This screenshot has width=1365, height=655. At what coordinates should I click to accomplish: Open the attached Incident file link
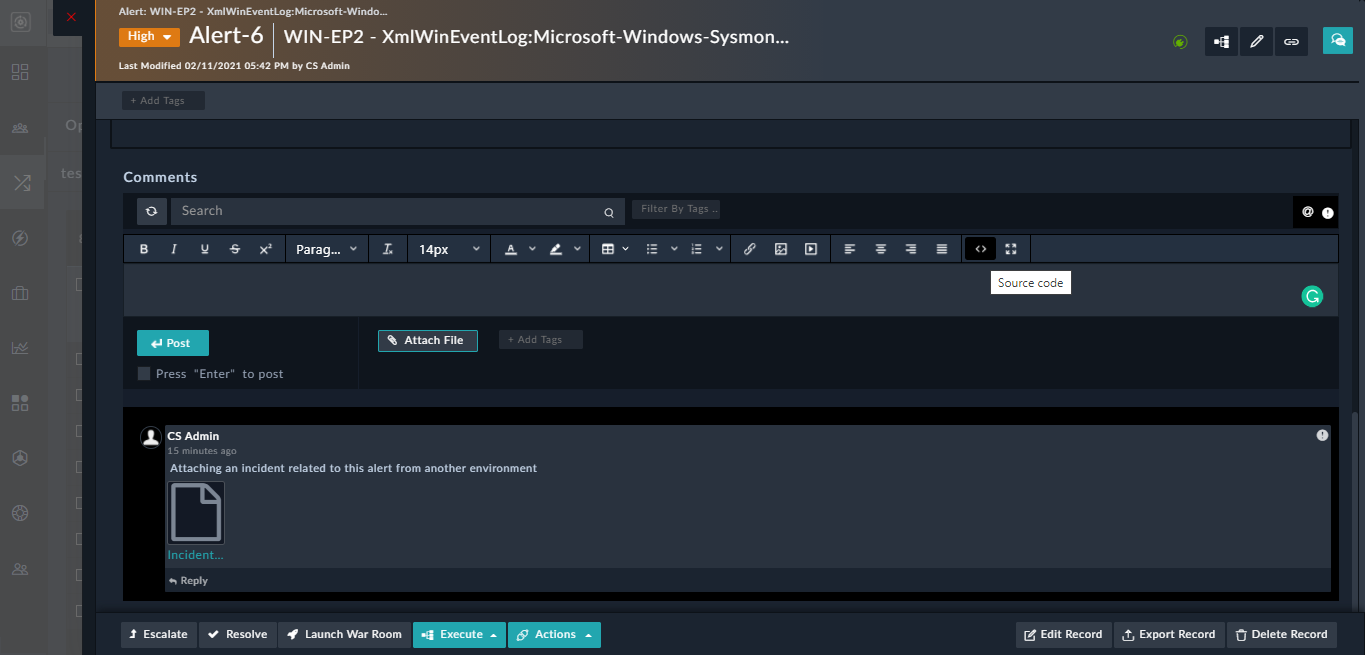[x=194, y=554]
